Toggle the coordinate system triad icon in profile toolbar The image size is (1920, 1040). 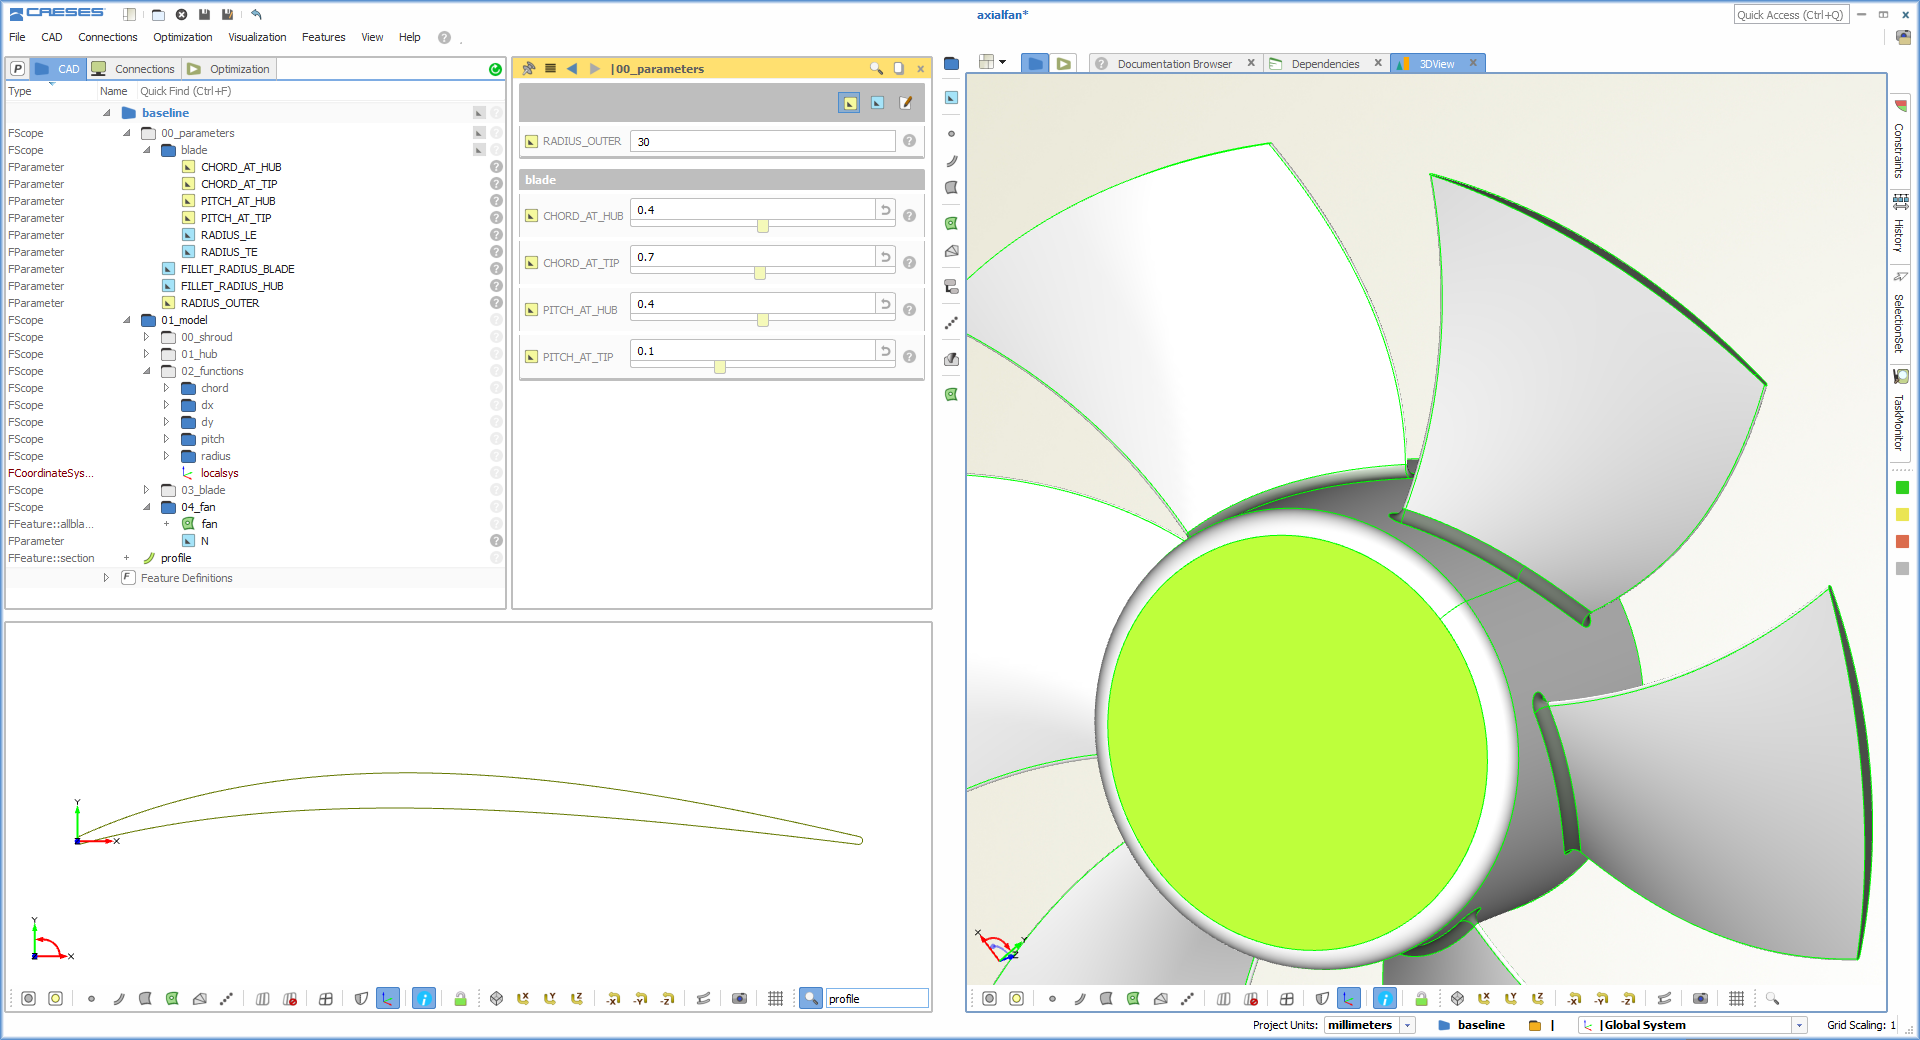pyautogui.click(x=388, y=998)
